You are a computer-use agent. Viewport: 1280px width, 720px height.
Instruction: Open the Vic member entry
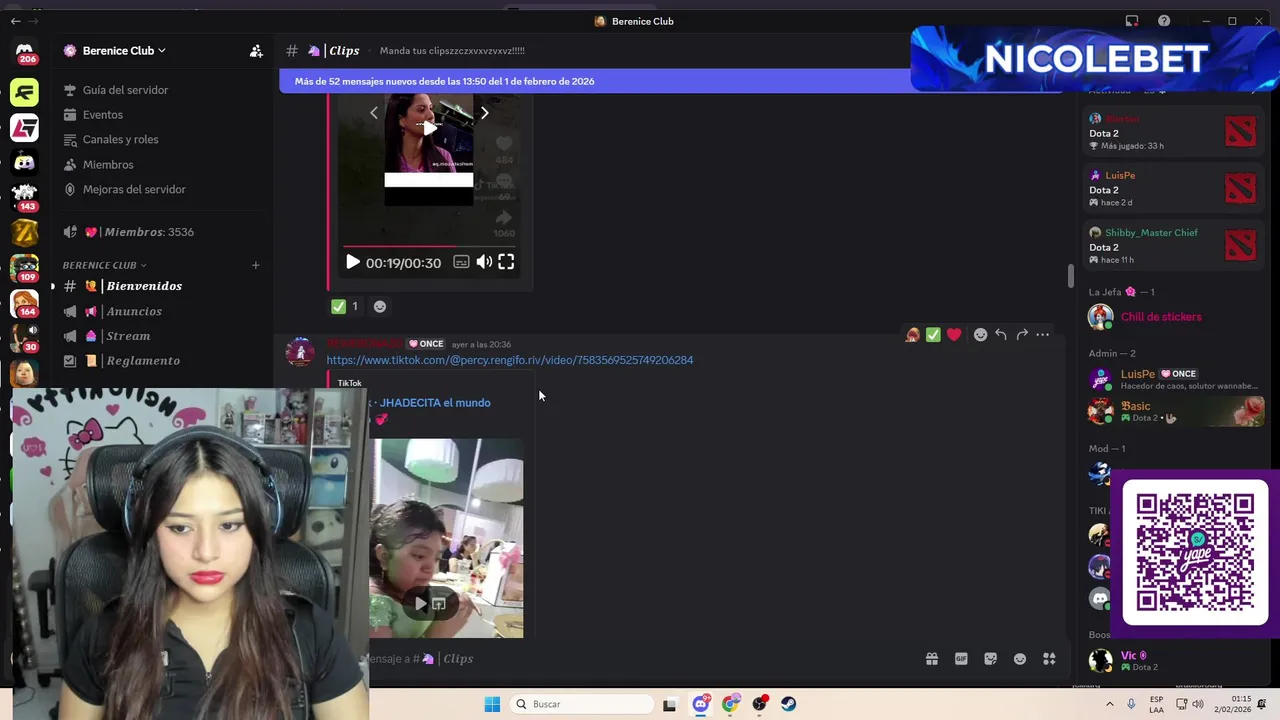pos(1174,661)
